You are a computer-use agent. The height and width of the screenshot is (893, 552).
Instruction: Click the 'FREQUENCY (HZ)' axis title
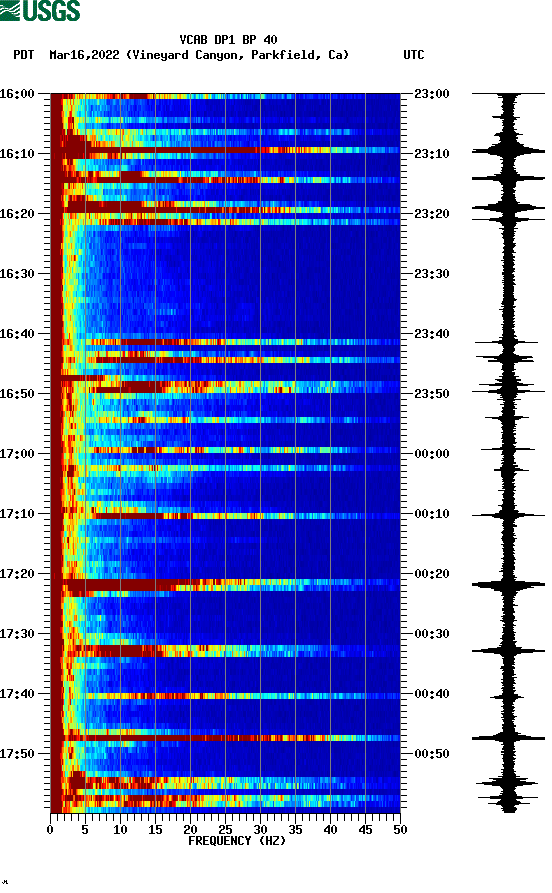[237, 841]
